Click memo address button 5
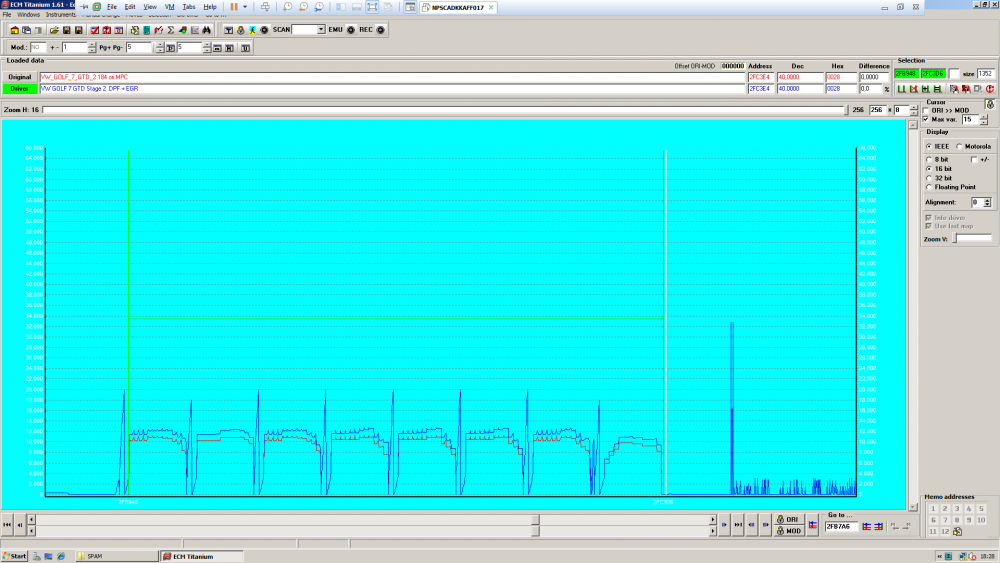The width and height of the screenshot is (1000, 563). coord(981,509)
